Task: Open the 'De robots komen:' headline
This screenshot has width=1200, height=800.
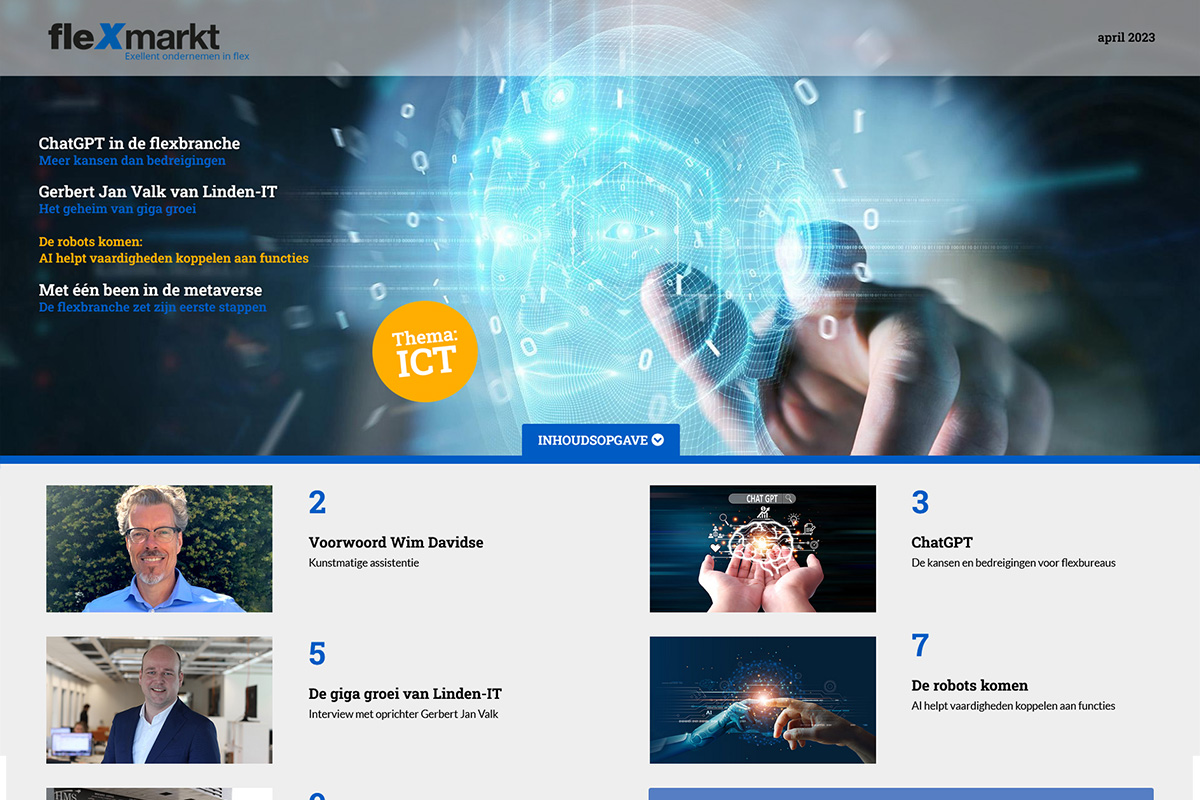Action: coord(91,242)
